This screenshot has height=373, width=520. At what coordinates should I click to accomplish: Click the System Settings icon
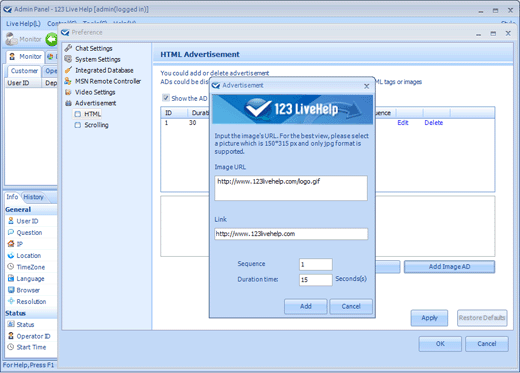(x=68, y=59)
